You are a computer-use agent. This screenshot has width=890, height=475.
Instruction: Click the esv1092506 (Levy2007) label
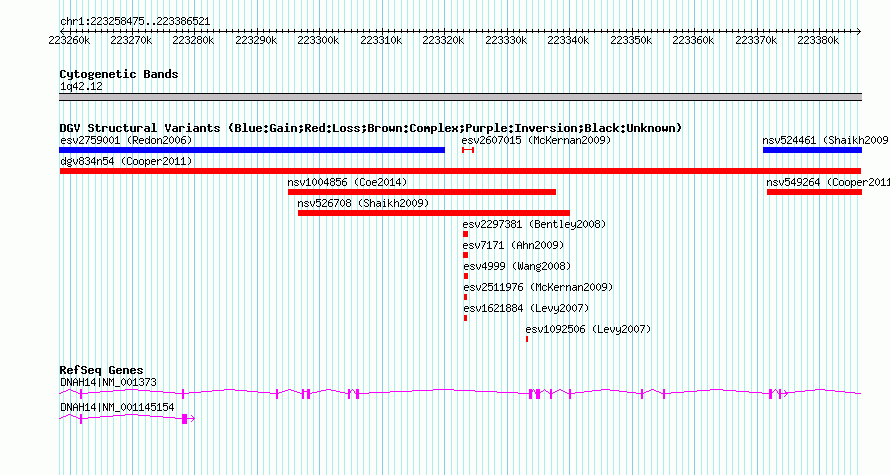point(588,329)
